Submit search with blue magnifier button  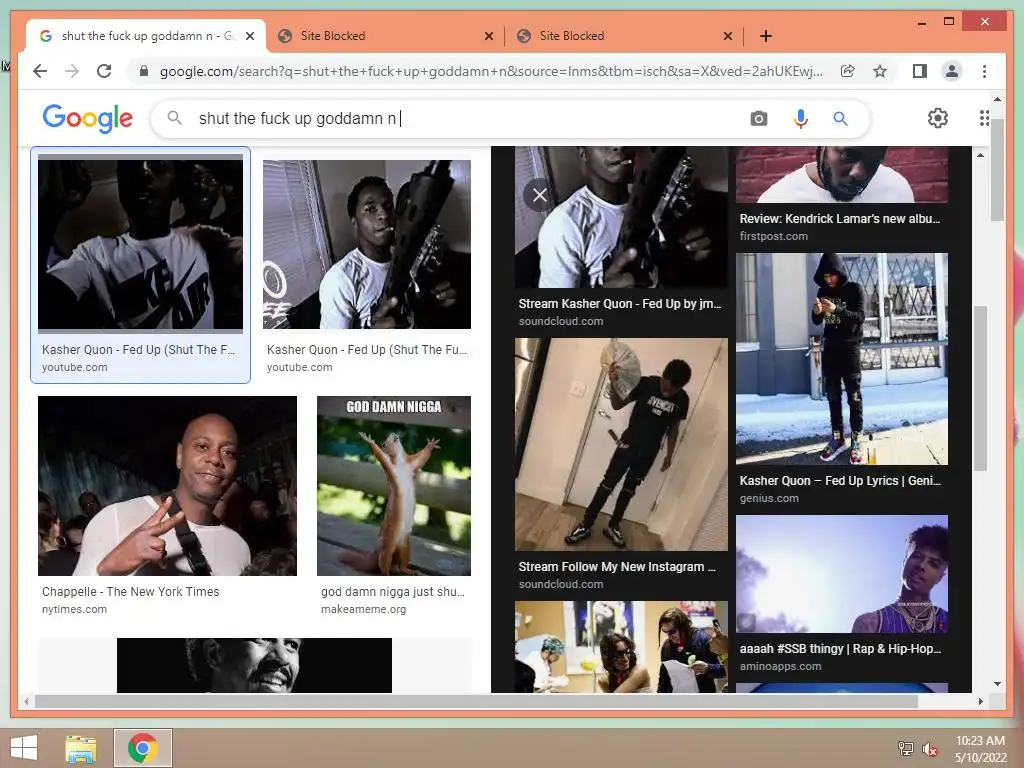[840, 118]
